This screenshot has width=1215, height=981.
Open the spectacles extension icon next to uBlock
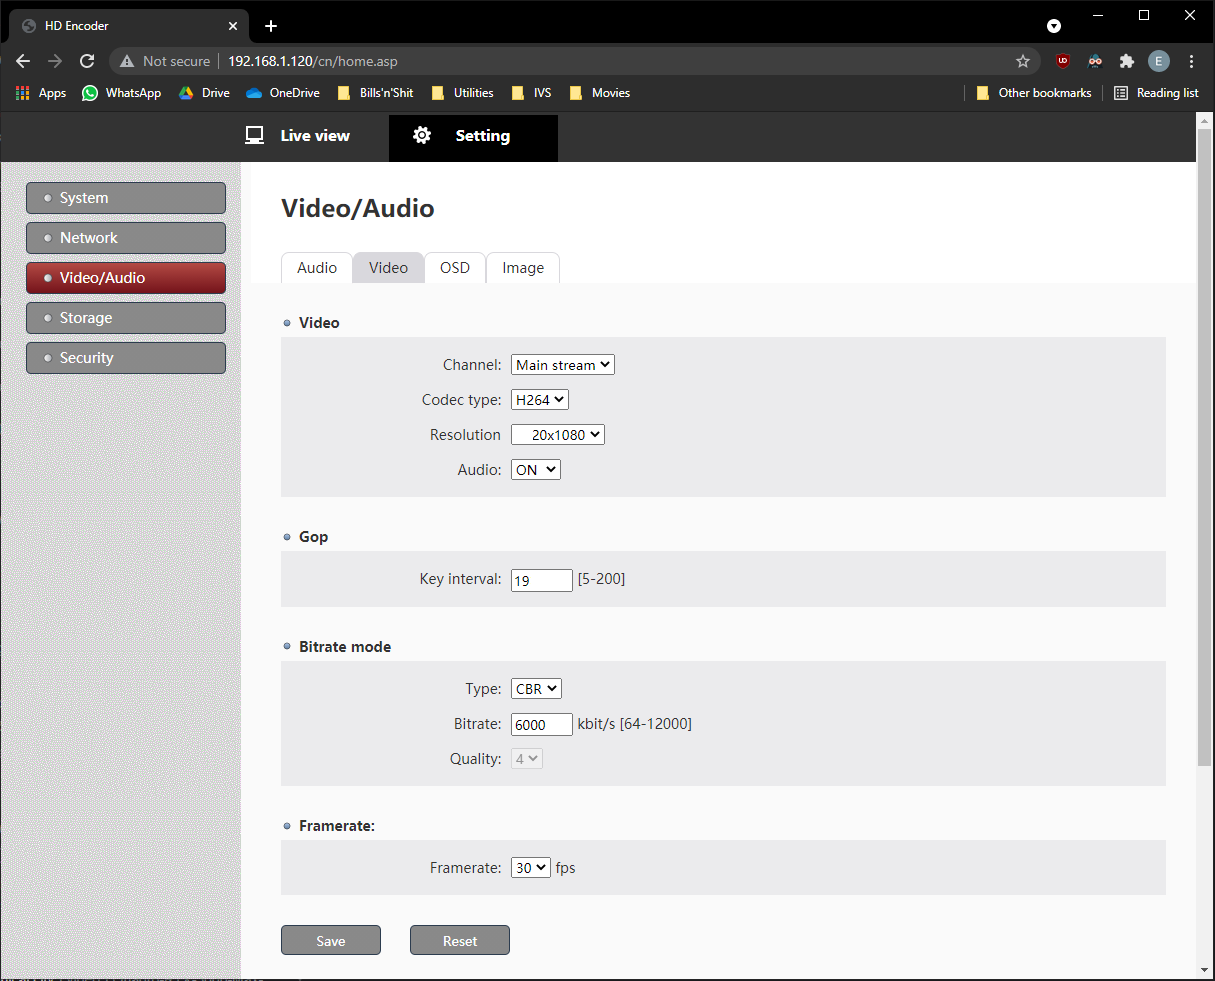(x=1095, y=61)
